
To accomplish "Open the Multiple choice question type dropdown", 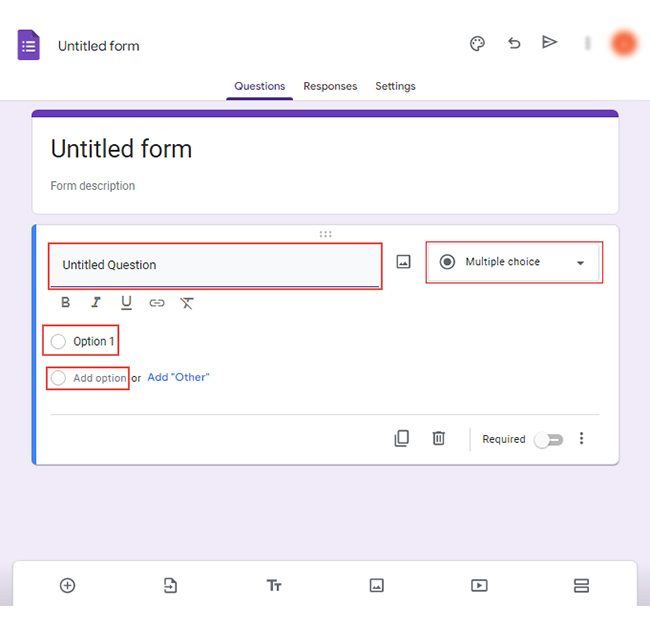I will point(514,262).
